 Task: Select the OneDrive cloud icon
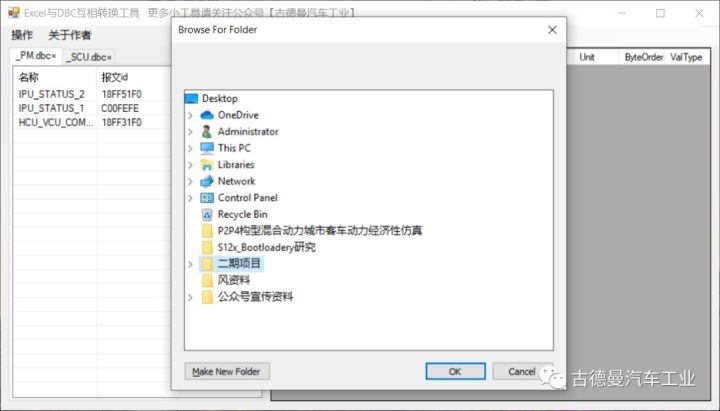(x=207, y=115)
